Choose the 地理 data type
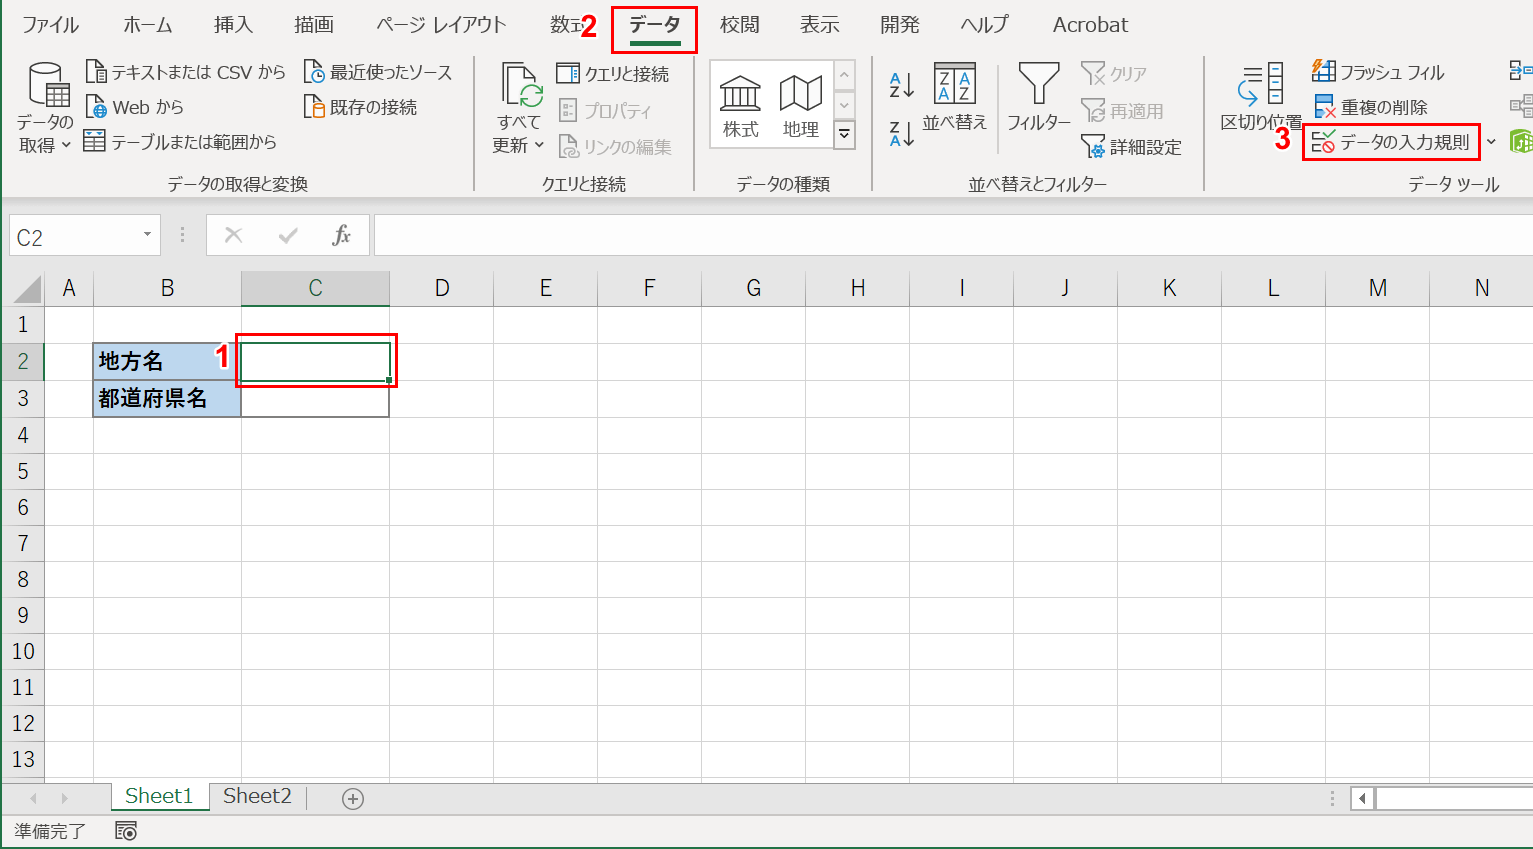Screen dimensions: 1533x849 point(800,106)
